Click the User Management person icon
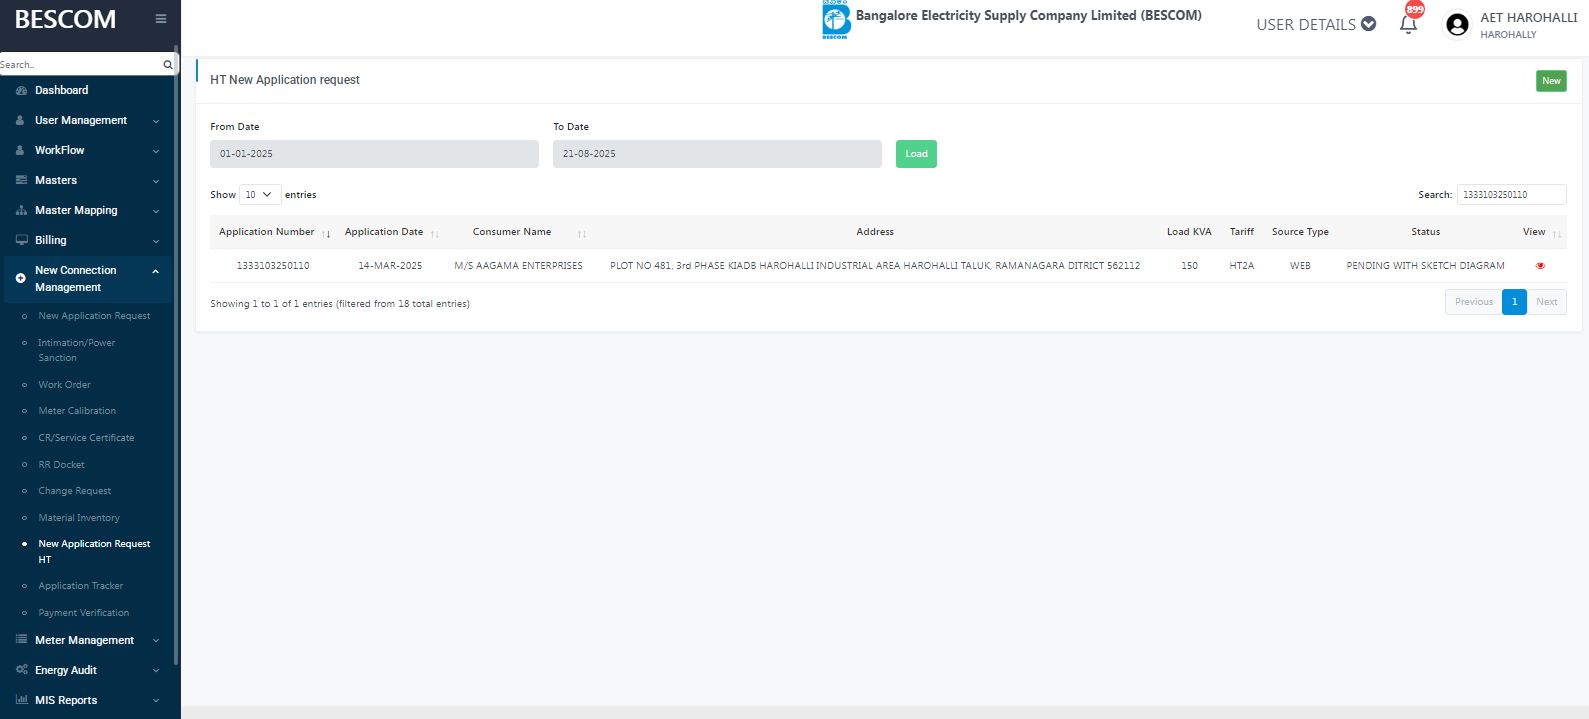Screen dimensions: 1589x719 pos(21,120)
